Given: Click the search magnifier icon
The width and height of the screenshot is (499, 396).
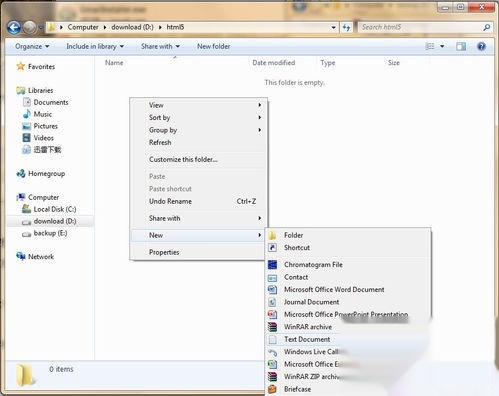Looking at the screenshot, I should [487, 27].
